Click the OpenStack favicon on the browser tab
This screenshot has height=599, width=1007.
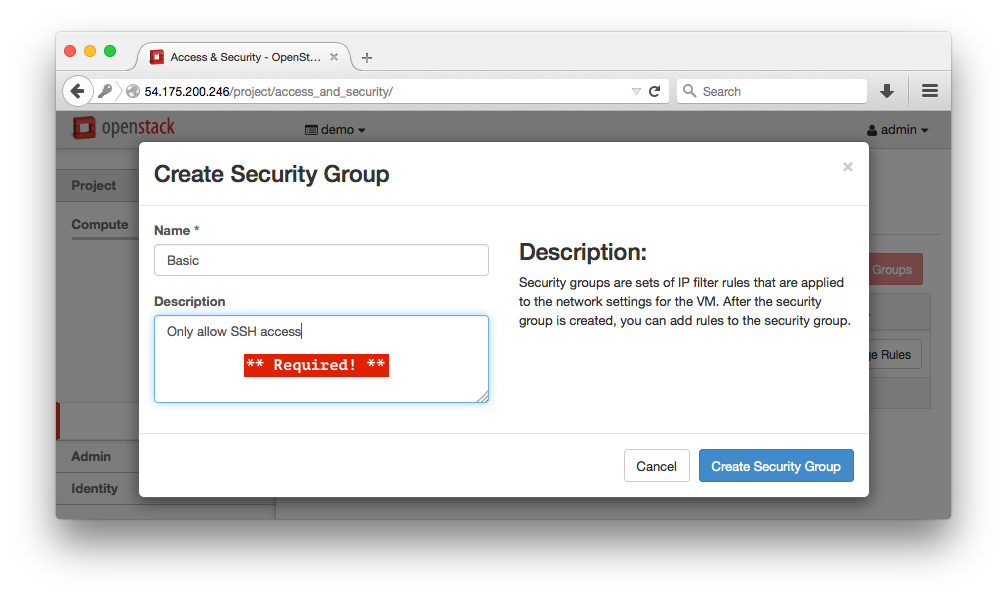point(156,57)
